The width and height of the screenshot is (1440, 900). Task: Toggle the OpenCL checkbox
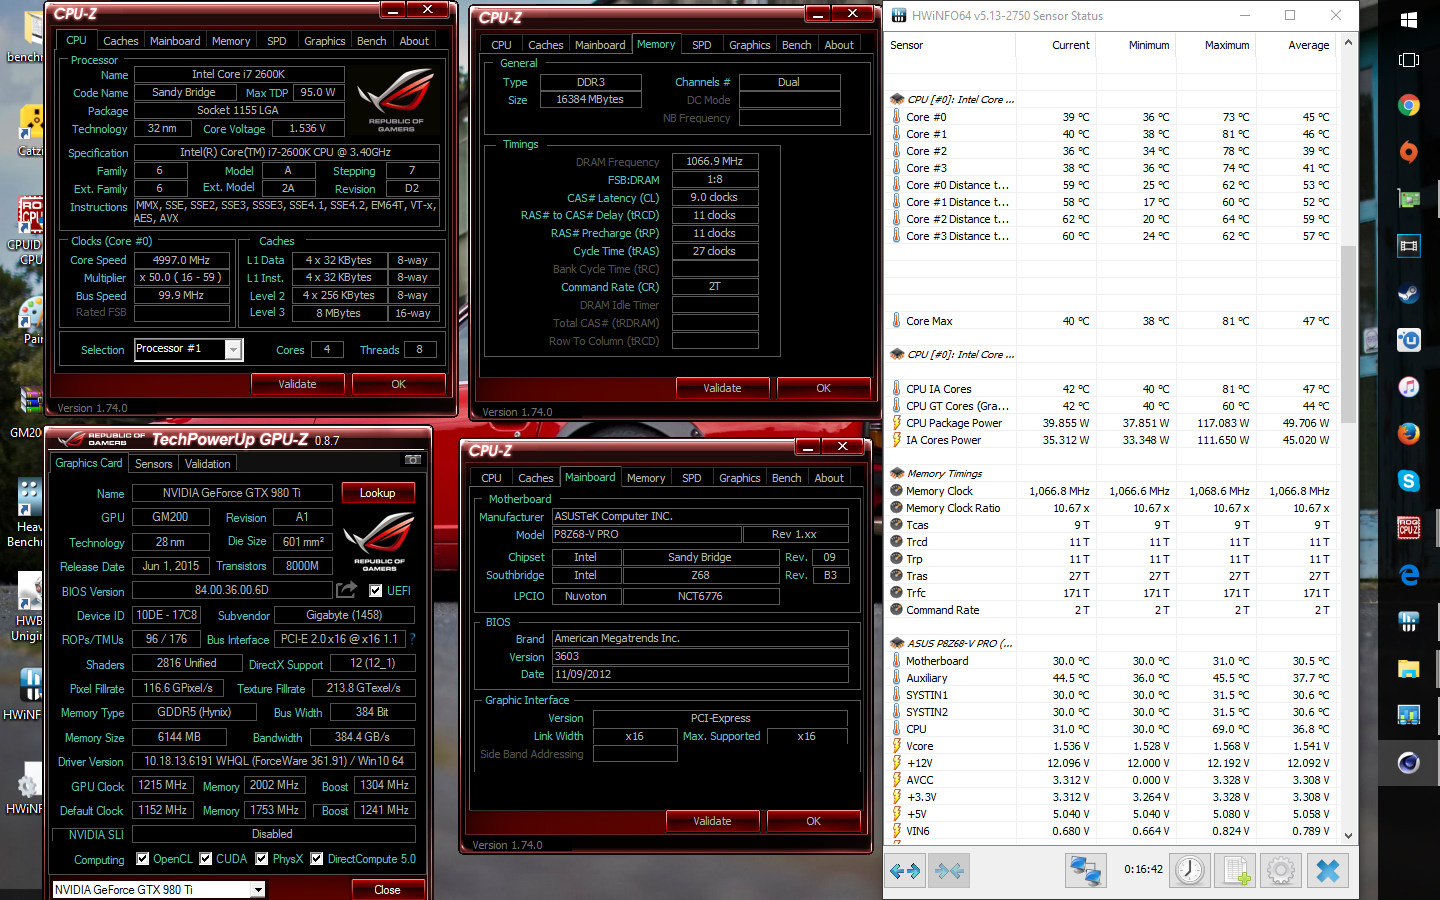point(142,859)
